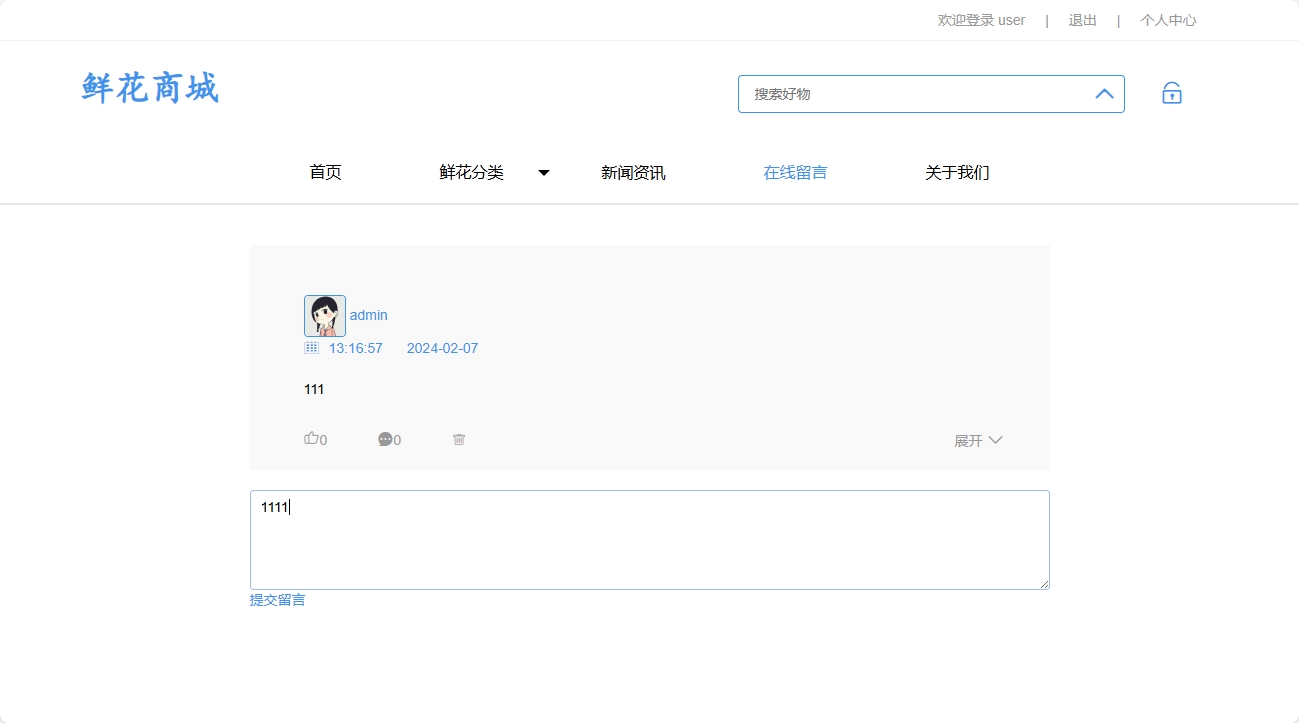Switch to the 首页 menu item
The width and height of the screenshot is (1299, 723).
(x=325, y=172)
